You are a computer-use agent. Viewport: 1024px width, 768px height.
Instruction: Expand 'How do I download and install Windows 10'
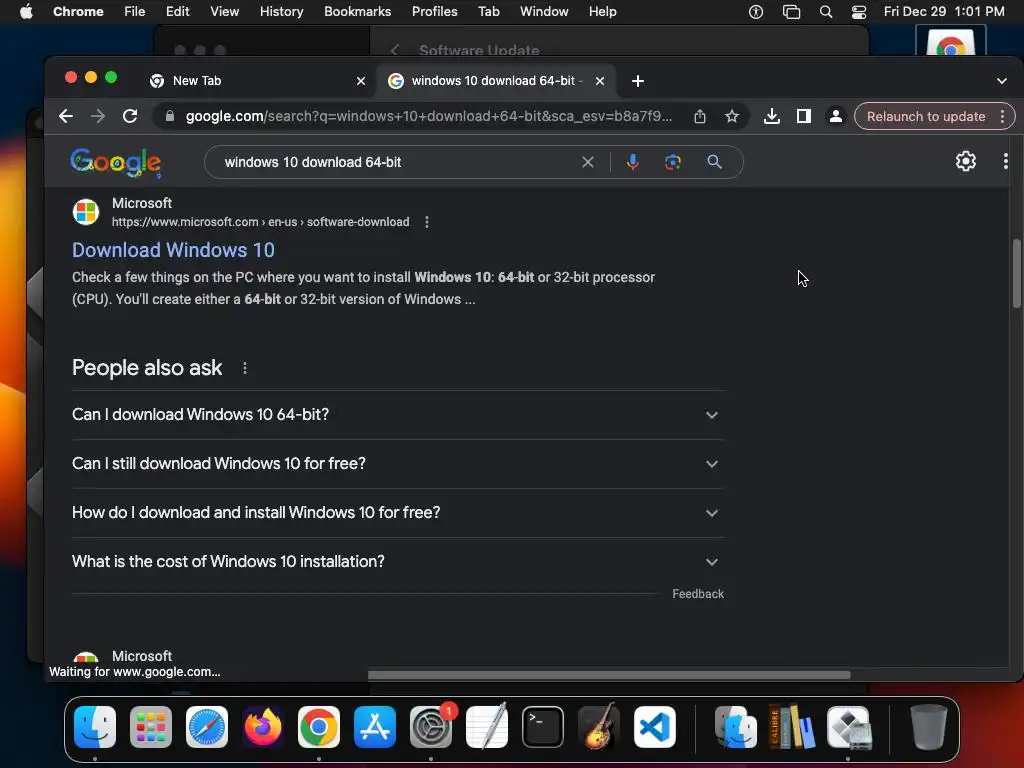(x=398, y=513)
